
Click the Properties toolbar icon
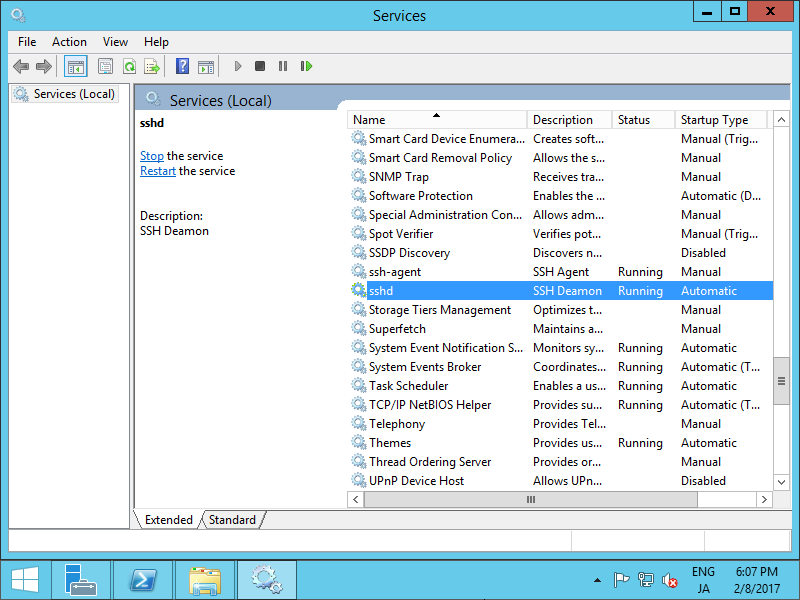pos(105,66)
